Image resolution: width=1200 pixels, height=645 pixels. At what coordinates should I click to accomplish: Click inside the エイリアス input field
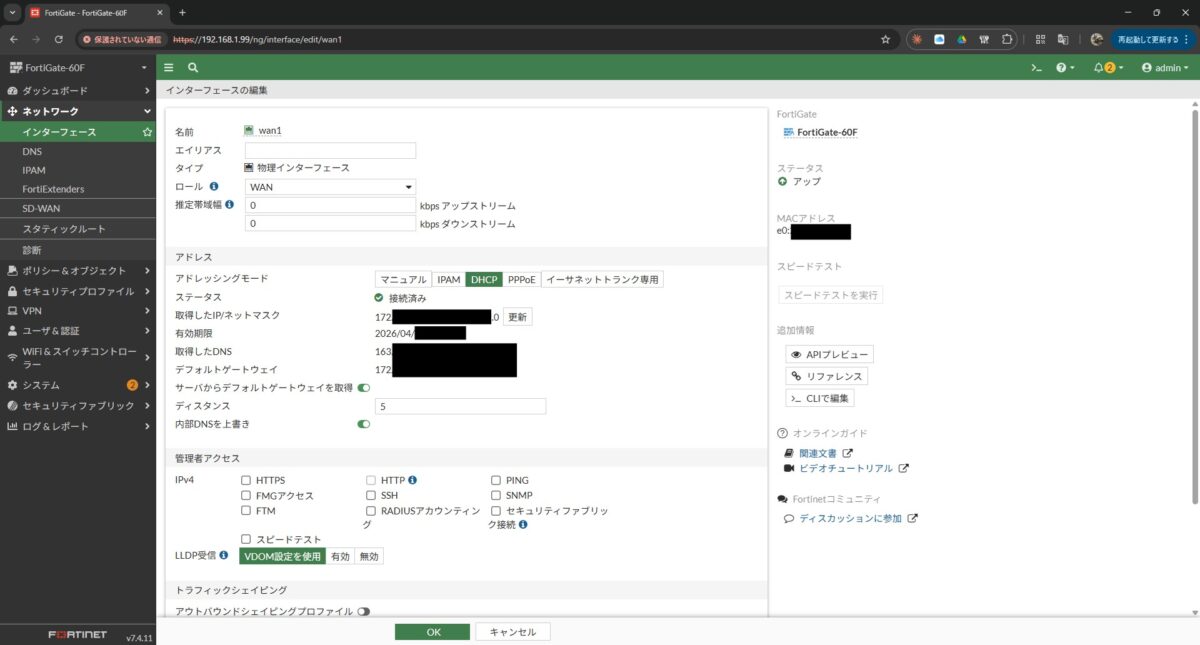330,150
